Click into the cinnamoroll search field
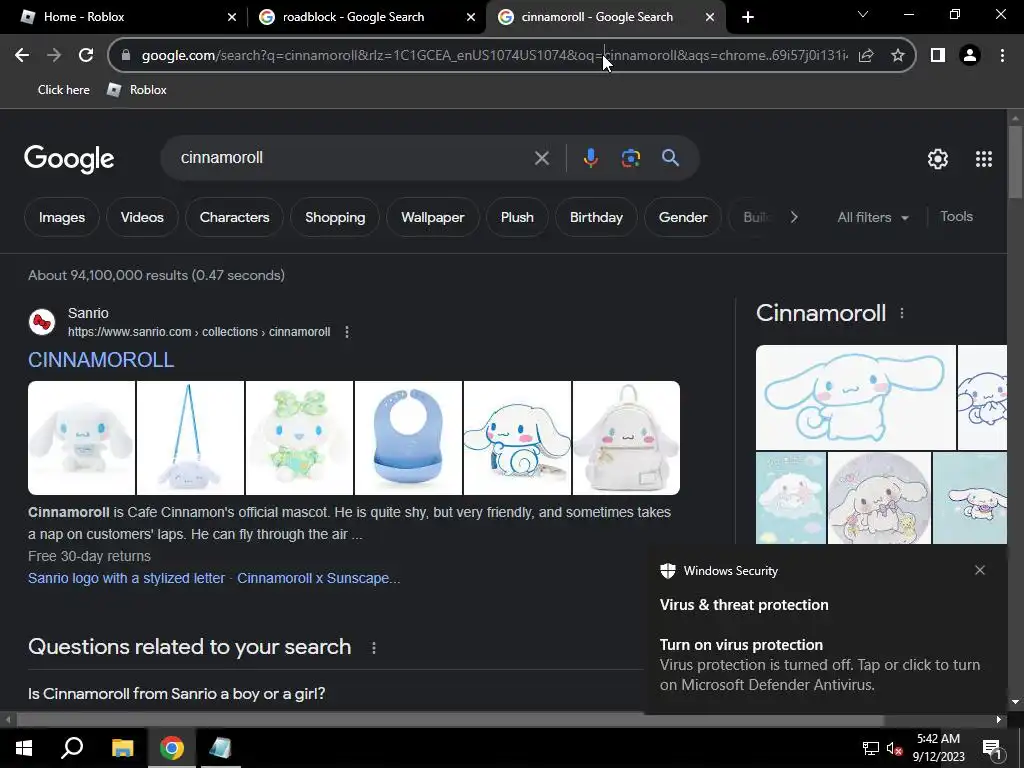The width and height of the screenshot is (1024, 768). coord(353,158)
